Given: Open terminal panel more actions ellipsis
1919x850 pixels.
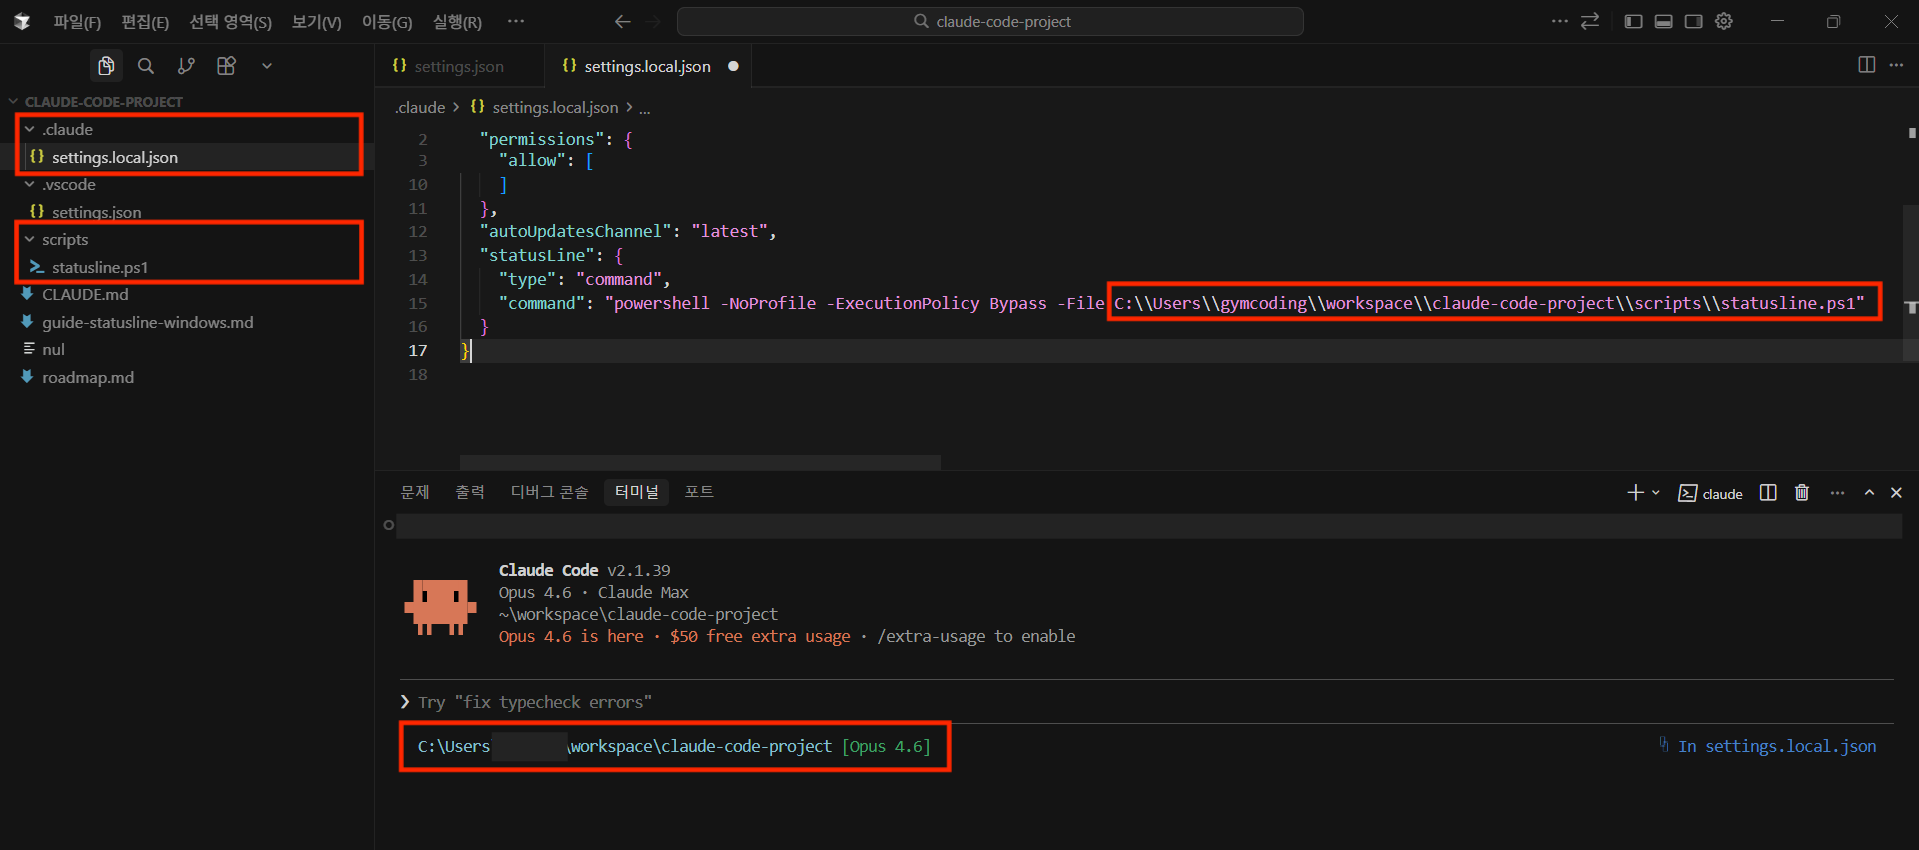Looking at the screenshot, I should tap(1837, 493).
